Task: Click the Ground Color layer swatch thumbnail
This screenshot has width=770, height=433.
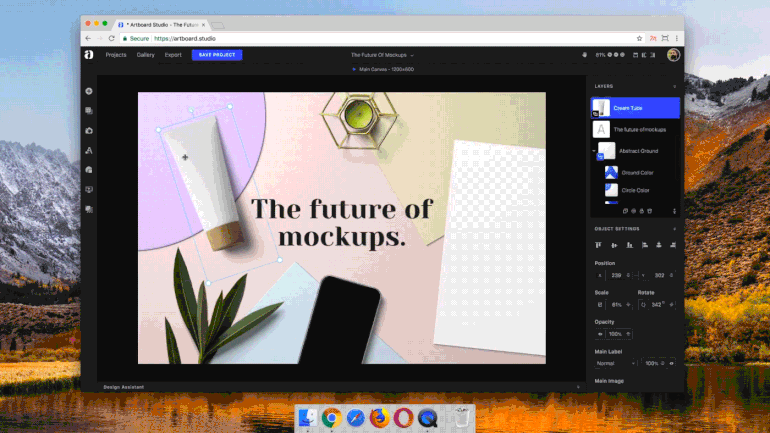Action: (611, 172)
